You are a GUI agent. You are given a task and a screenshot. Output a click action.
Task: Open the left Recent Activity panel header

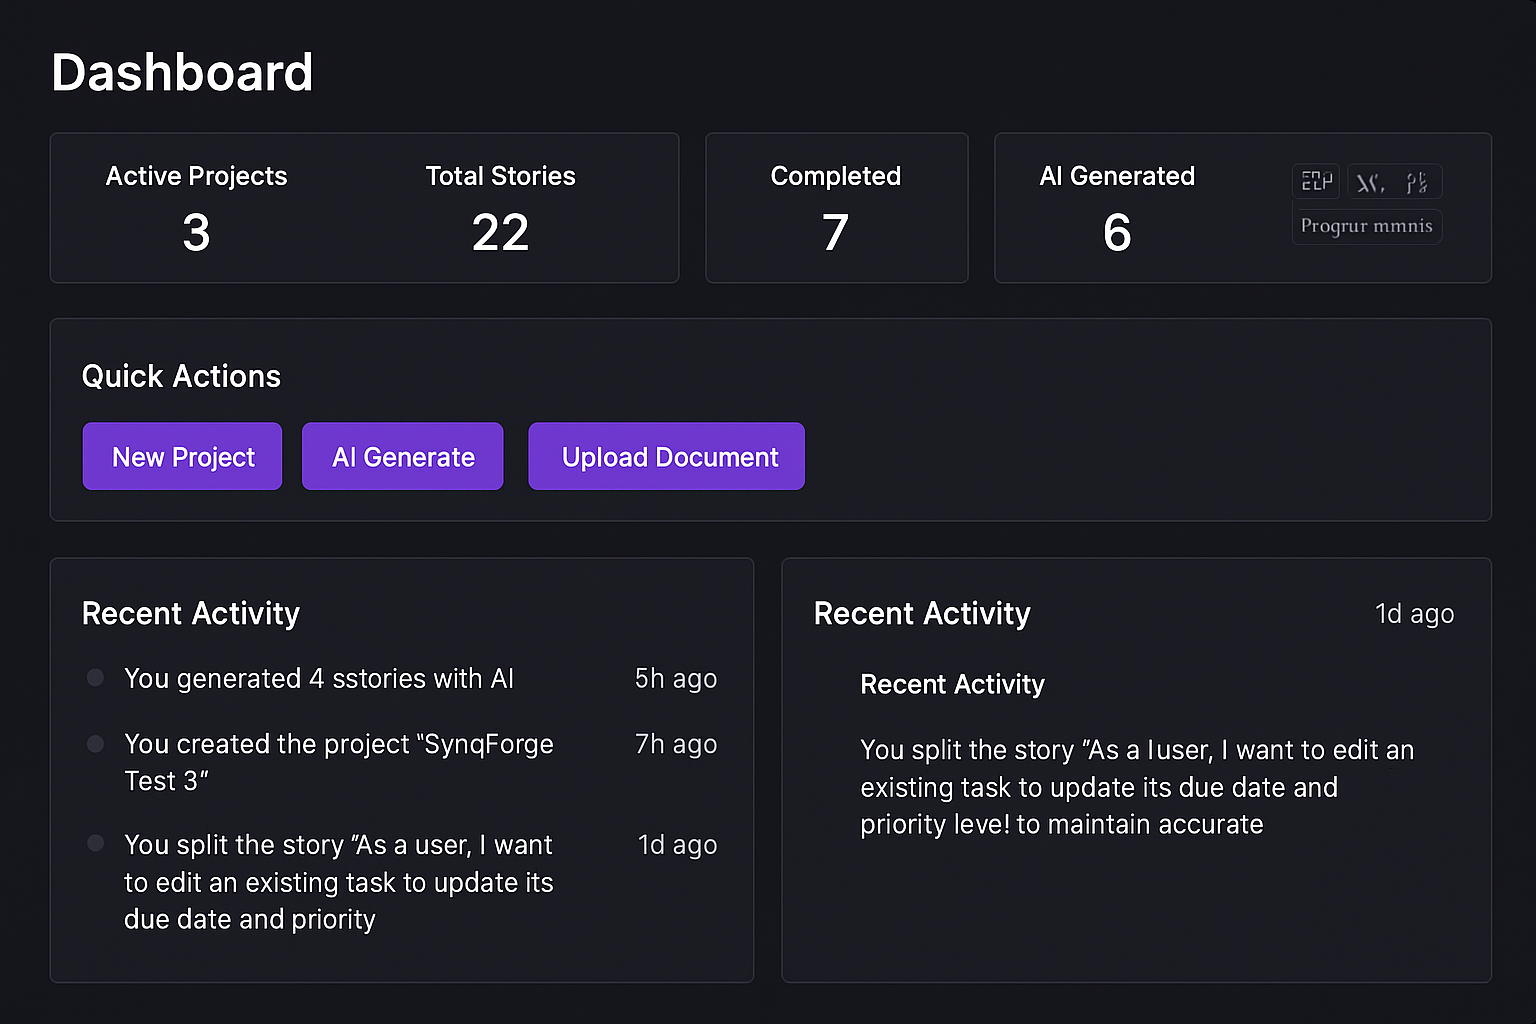click(190, 613)
